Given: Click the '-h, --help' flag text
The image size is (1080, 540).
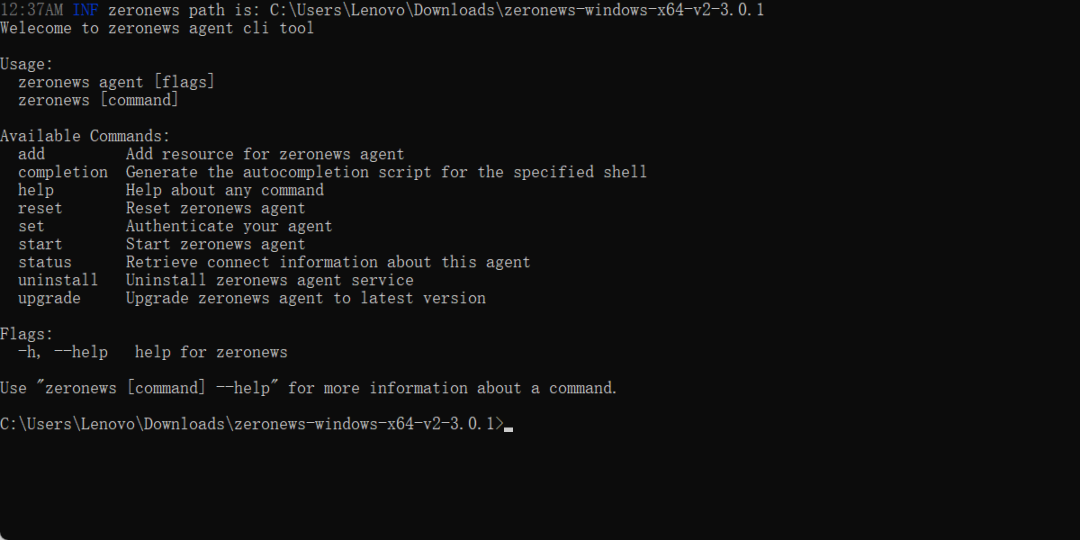Looking at the screenshot, I should click(62, 352).
